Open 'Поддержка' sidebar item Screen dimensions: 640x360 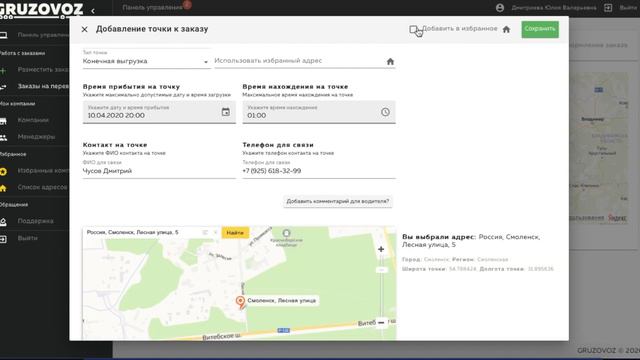35,221
